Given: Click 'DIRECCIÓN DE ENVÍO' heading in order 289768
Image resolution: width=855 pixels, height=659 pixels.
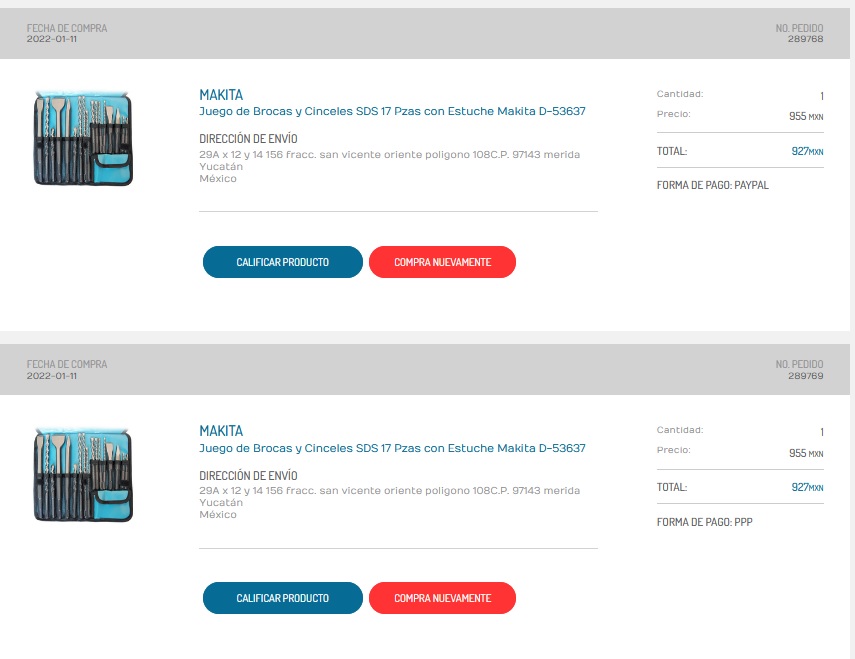Looking at the screenshot, I should pyautogui.click(x=248, y=139).
